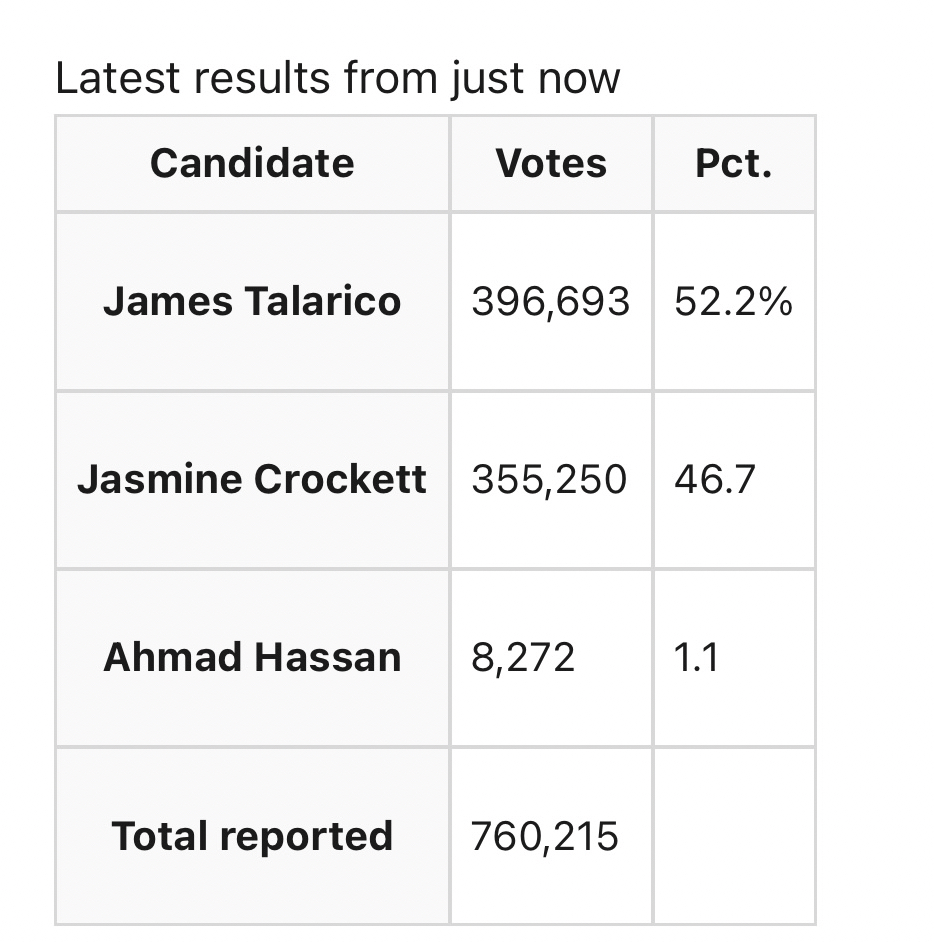934x942 pixels.
Task: Click the empty percentage cell in total row
Action: [734, 836]
